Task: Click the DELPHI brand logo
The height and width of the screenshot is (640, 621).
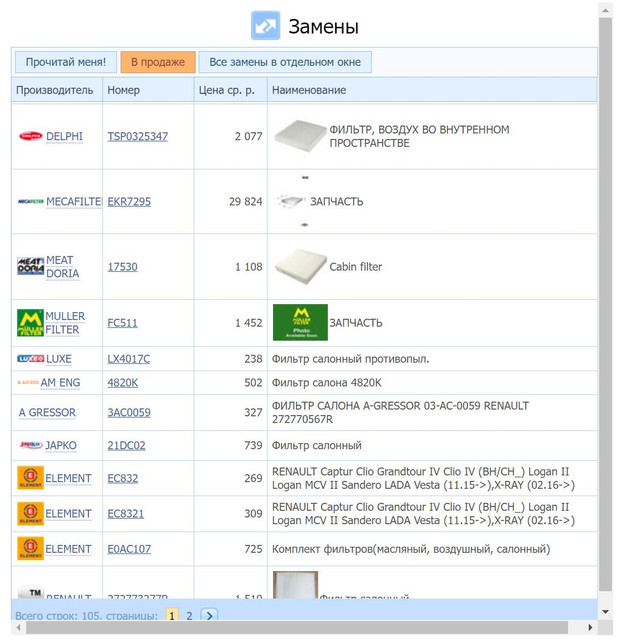Action: point(31,136)
